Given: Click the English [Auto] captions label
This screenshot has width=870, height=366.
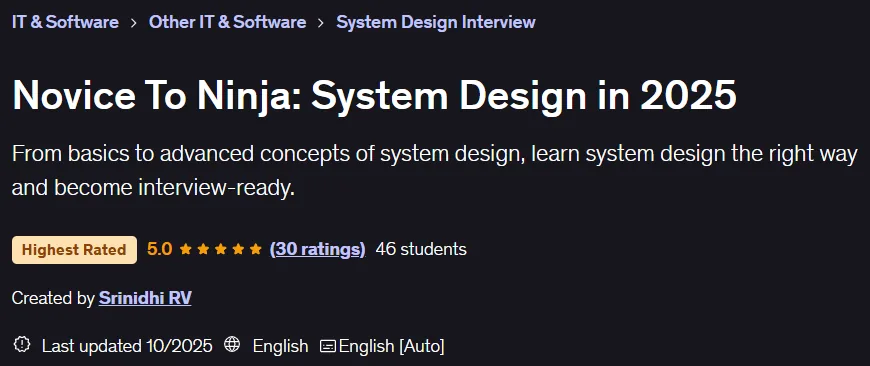Looking at the screenshot, I should click(x=391, y=346).
